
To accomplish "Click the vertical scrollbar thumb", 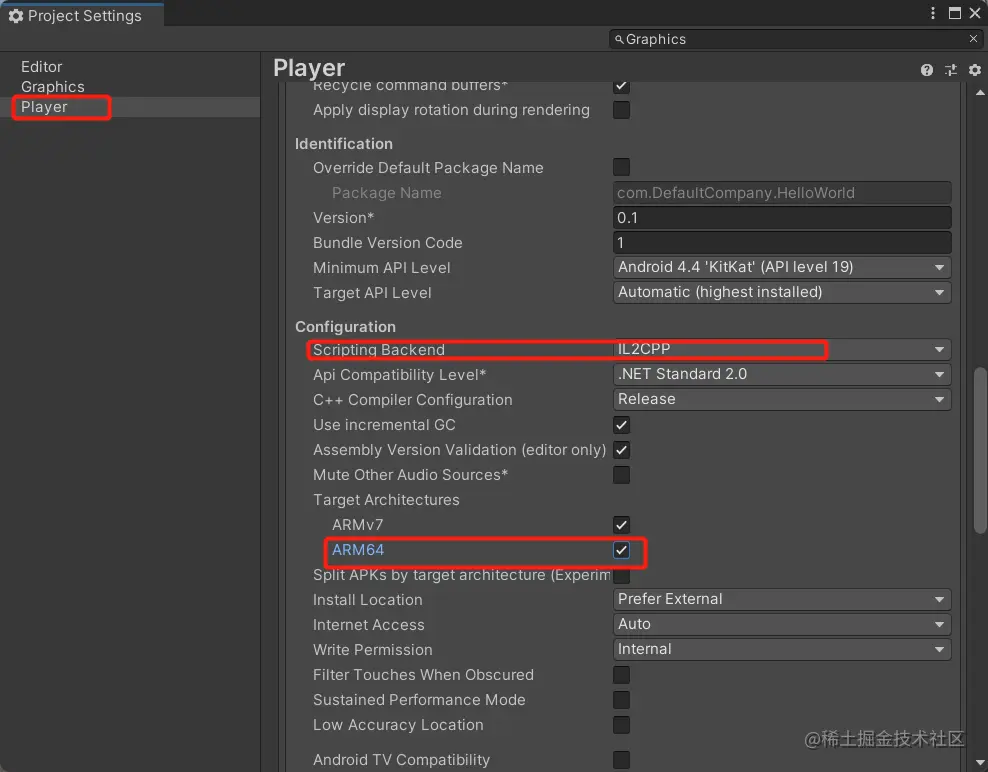I will [x=980, y=450].
